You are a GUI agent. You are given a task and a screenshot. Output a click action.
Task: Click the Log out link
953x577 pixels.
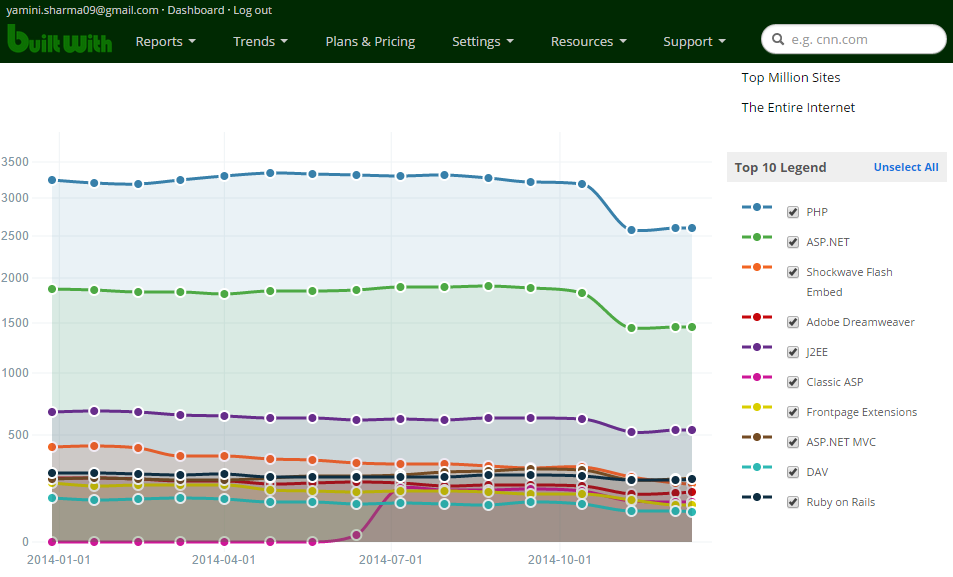point(253,10)
